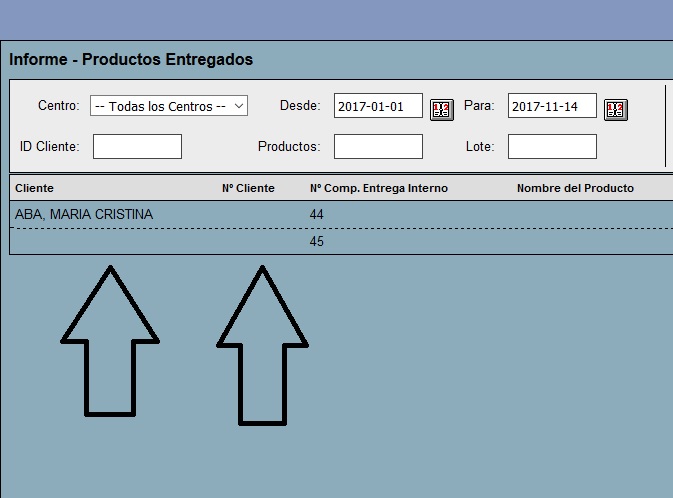Click the Desde date field
Screen dimensions: 673x498
pos(378,106)
